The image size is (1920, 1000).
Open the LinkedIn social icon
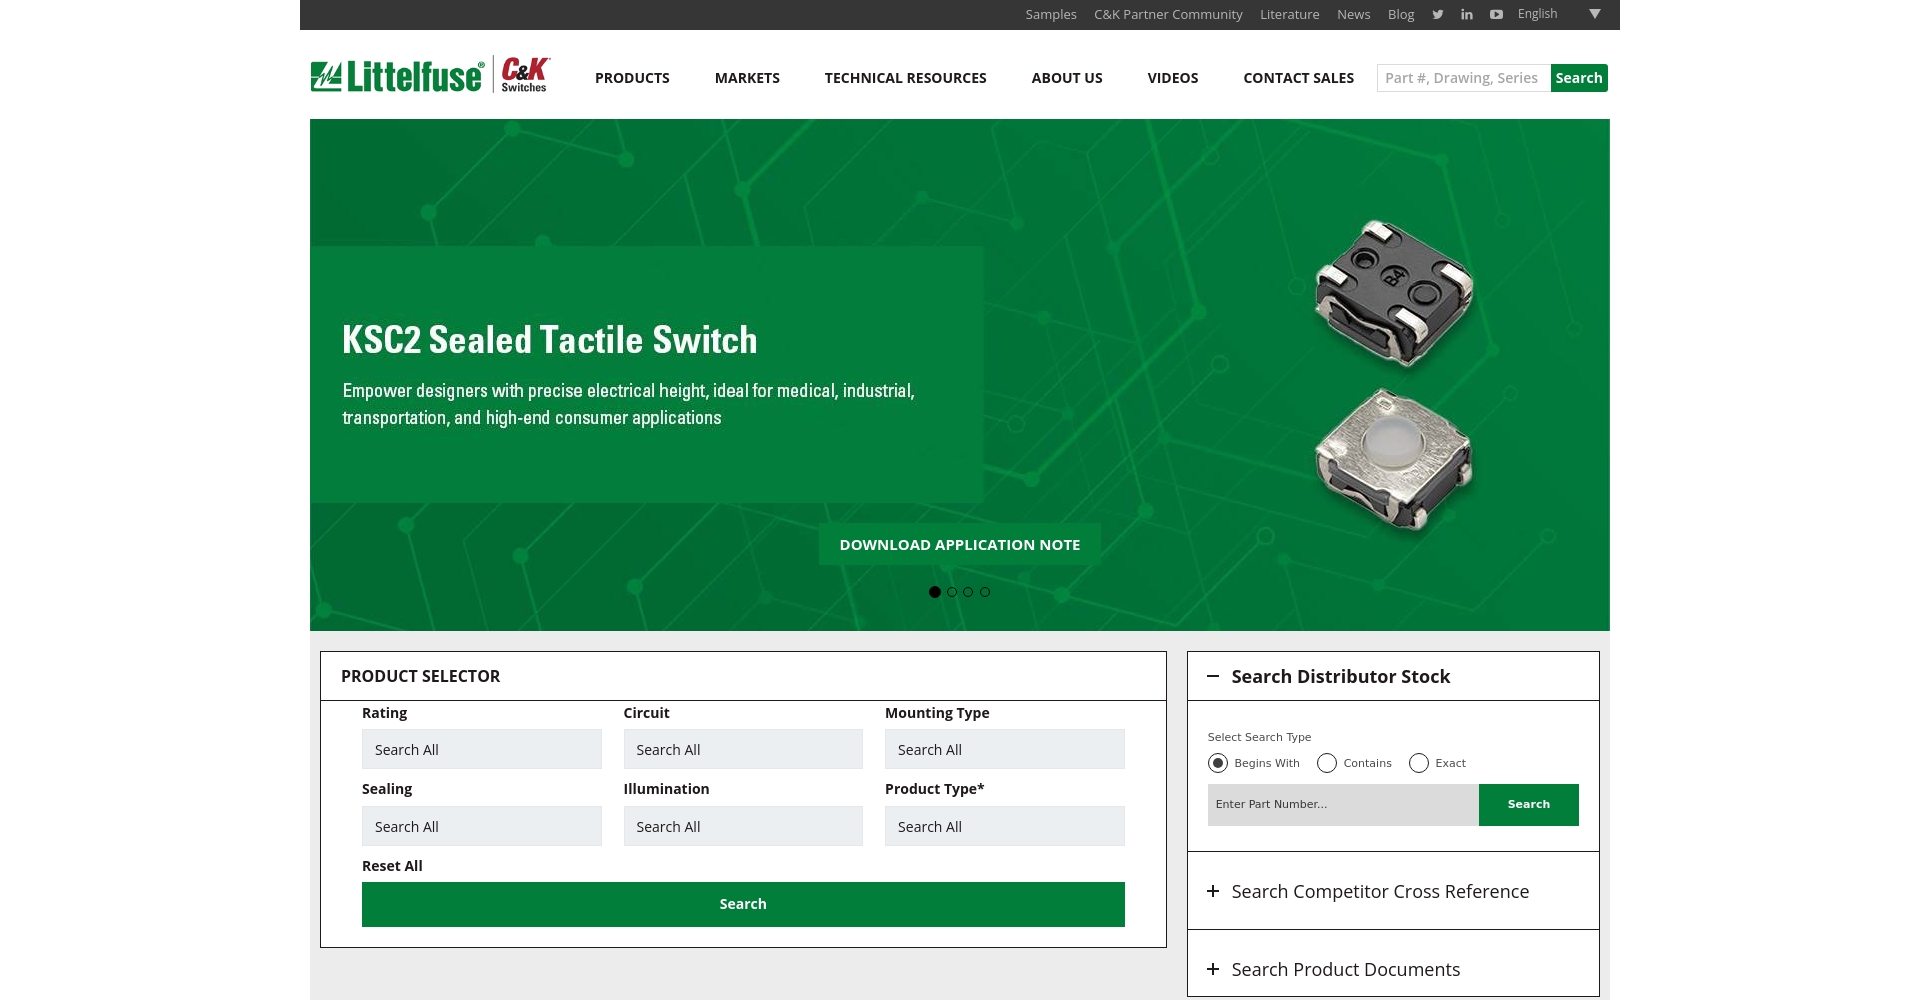(x=1467, y=14)
